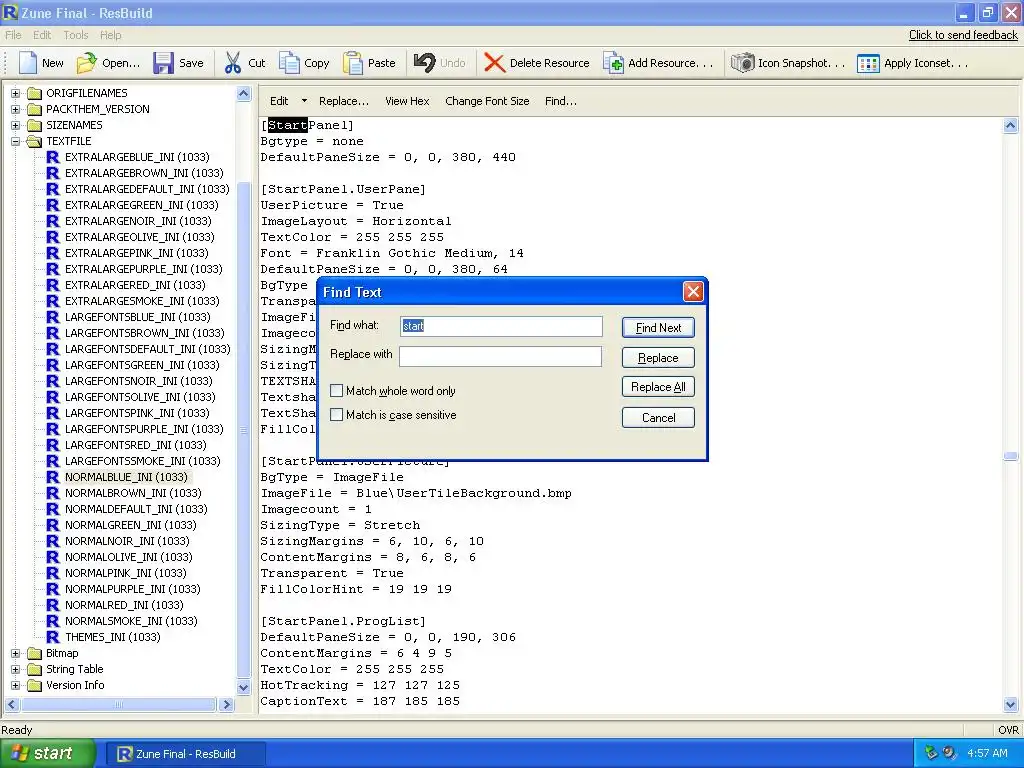Cut using the scissors icon
1024x768 pixels.
click(x=232, y=63)
